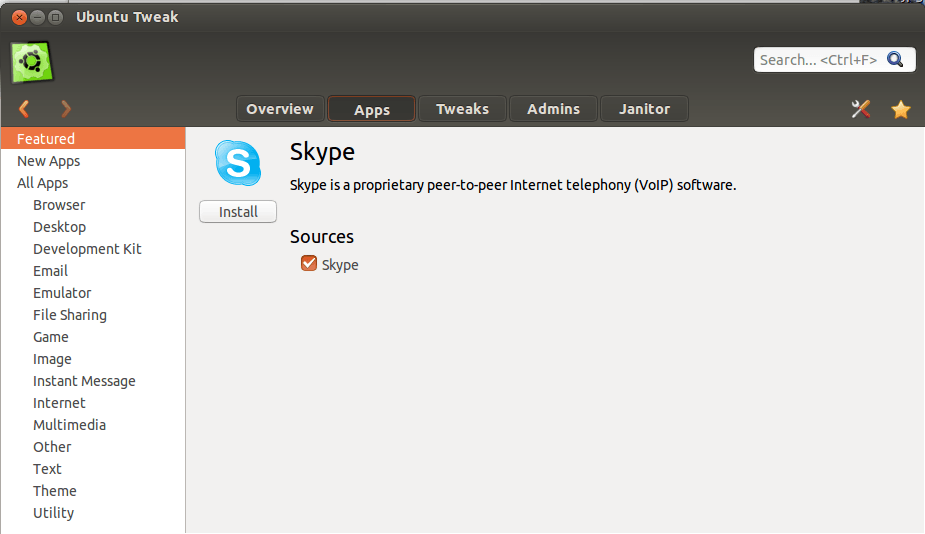925x534 pixels.
Task: Close the Ubuntu Tweak window
Action: (x=19, y=17)
